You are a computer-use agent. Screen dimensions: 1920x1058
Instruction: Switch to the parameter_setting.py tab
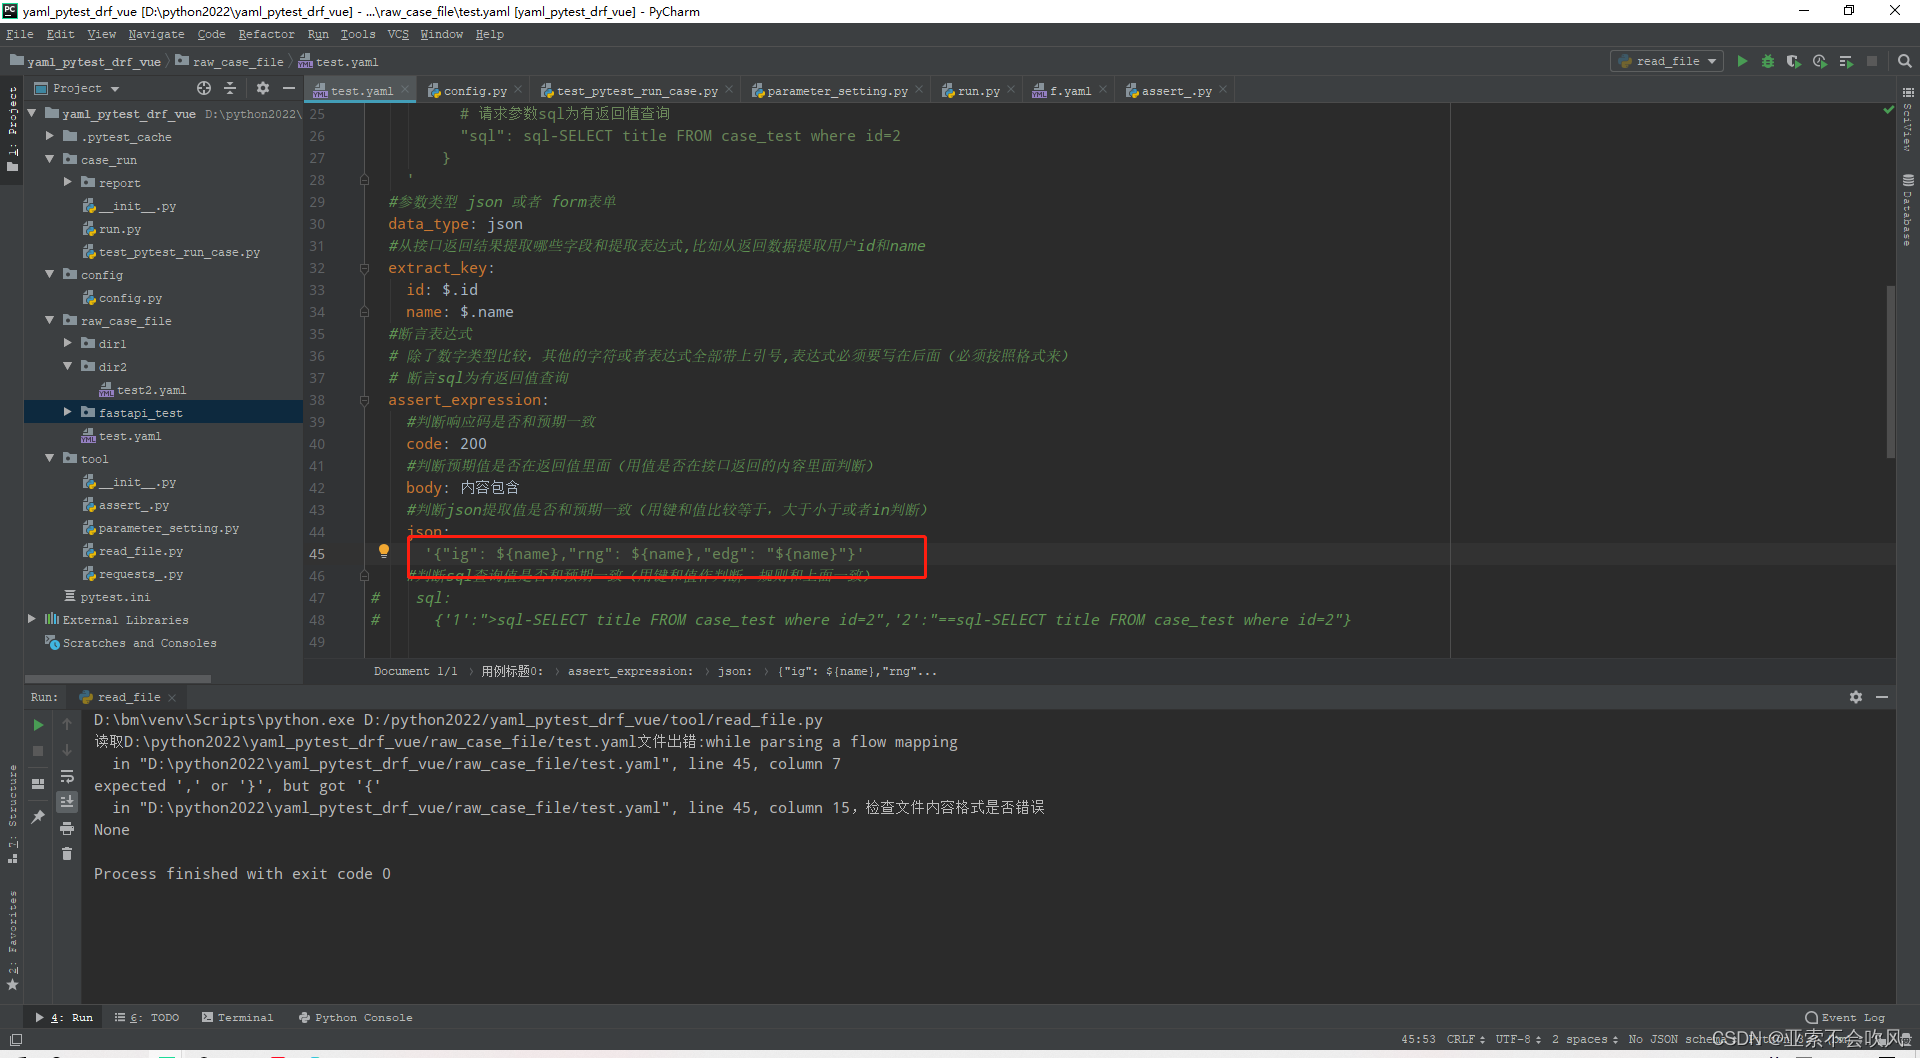[x=837, y=91]
